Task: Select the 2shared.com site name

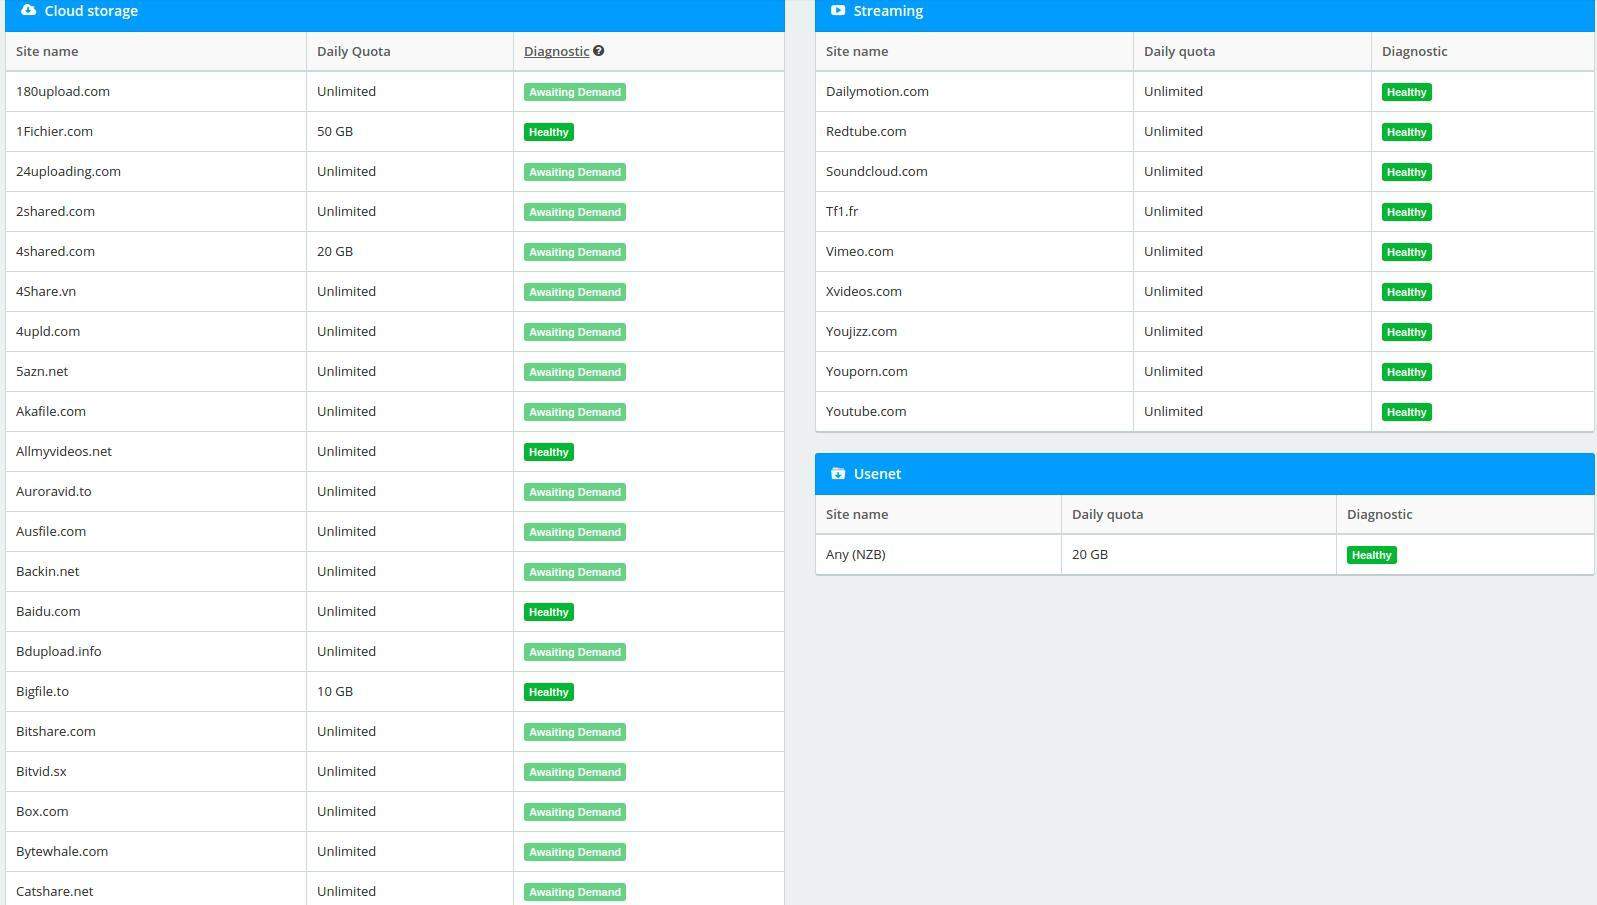Action: (x=55, y=211)
